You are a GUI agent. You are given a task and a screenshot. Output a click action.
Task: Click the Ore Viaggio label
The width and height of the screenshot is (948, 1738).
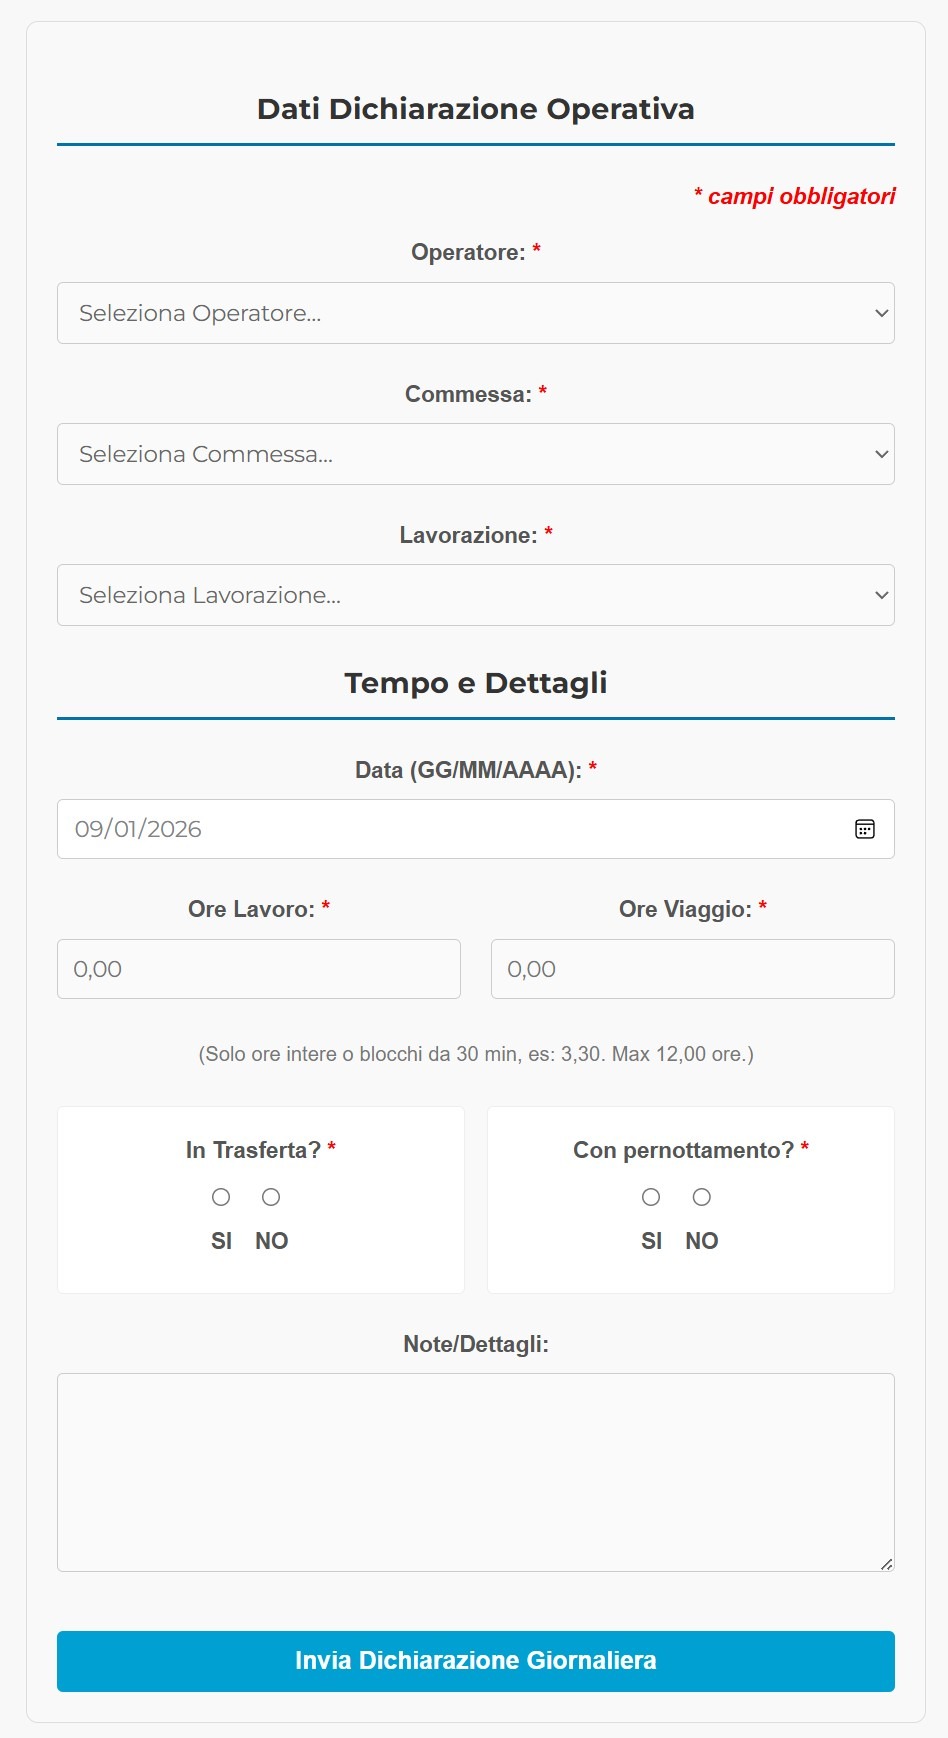point(693,909)
